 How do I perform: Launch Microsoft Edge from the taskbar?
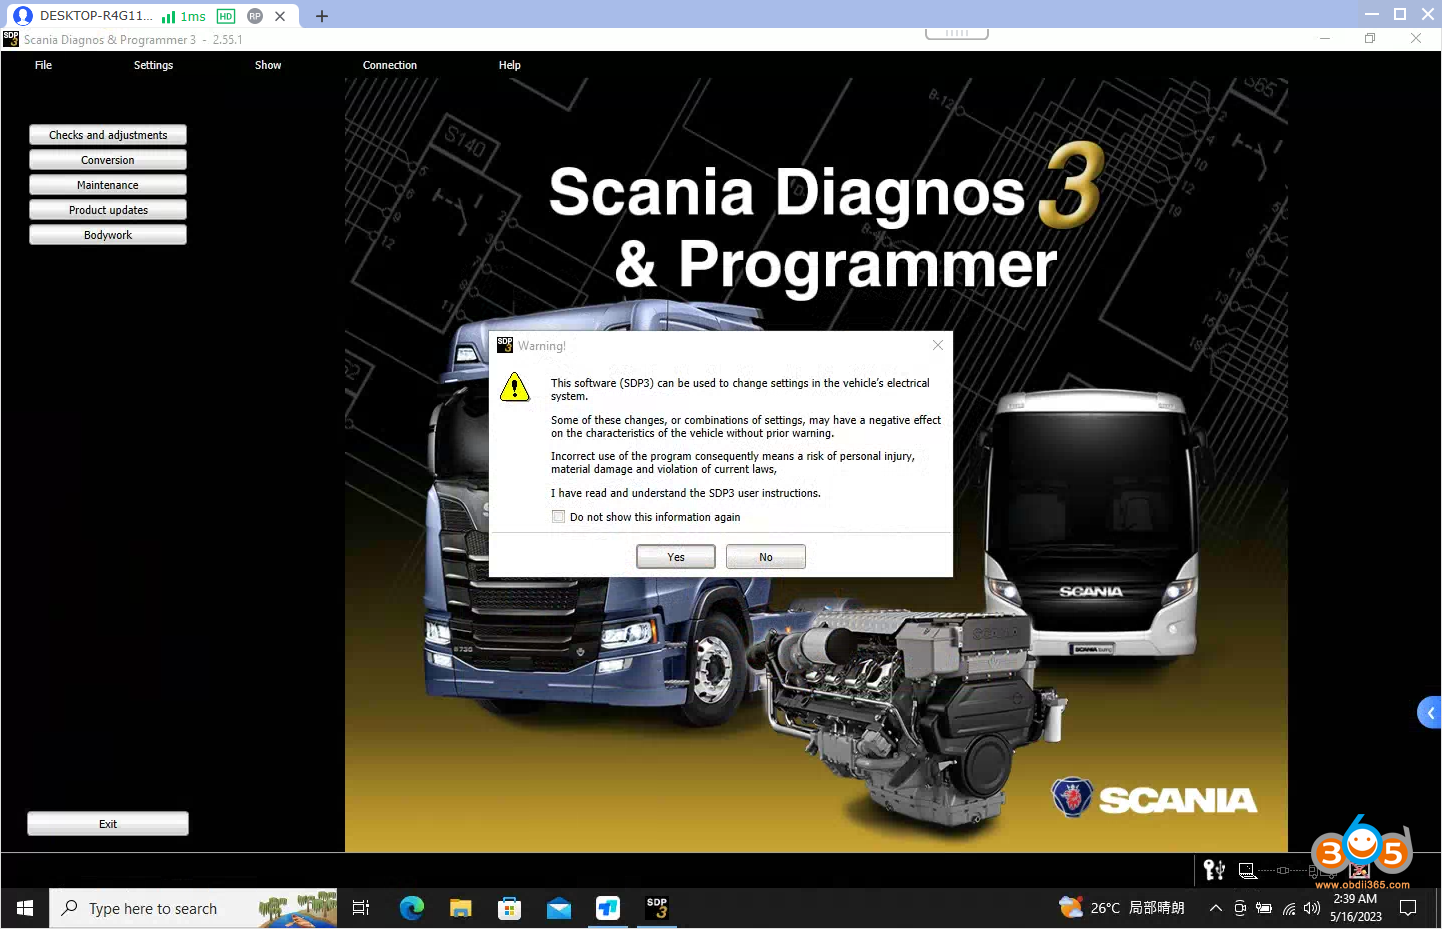pyautogui.click(x=411, y=908)
